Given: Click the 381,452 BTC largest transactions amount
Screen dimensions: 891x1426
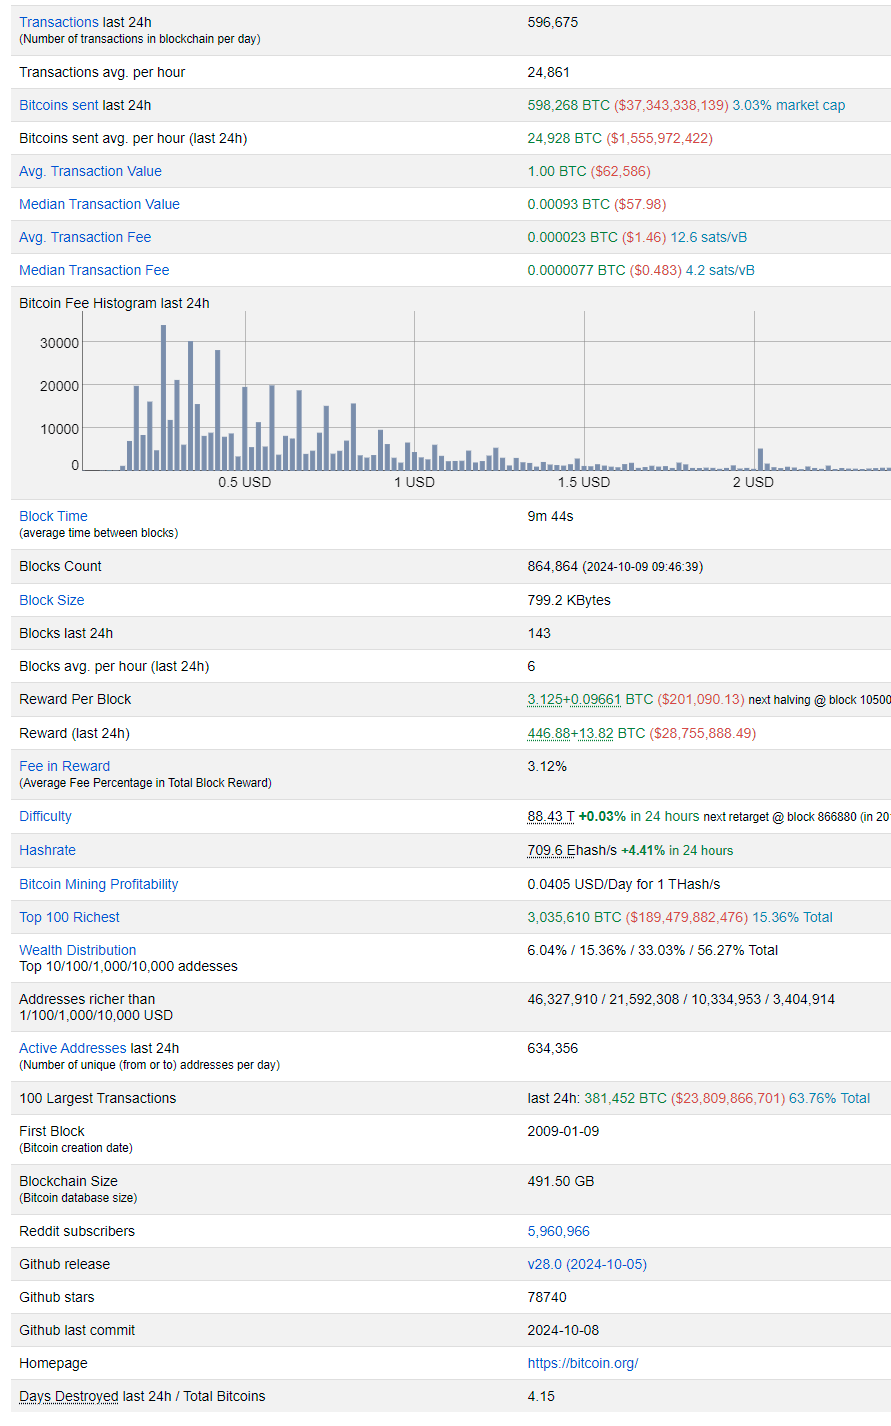Looking at the screenshot, I should pos(625,1098).
